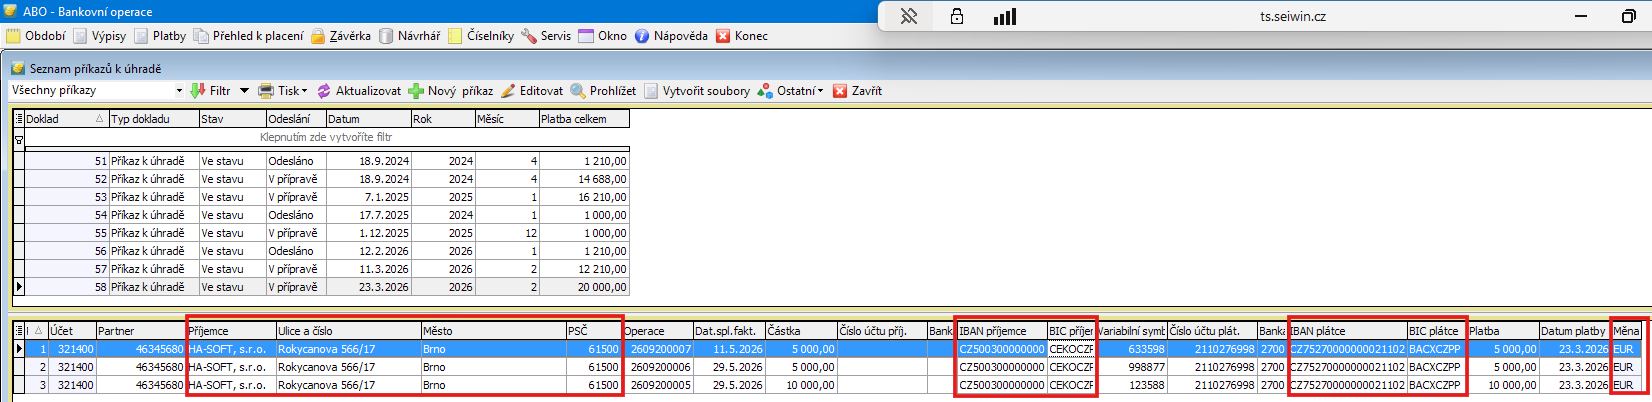This screenshot has width=1652, height=402.
Task: Toggle the pin on the remote connection bar
Action: click(x=908, y=16)
